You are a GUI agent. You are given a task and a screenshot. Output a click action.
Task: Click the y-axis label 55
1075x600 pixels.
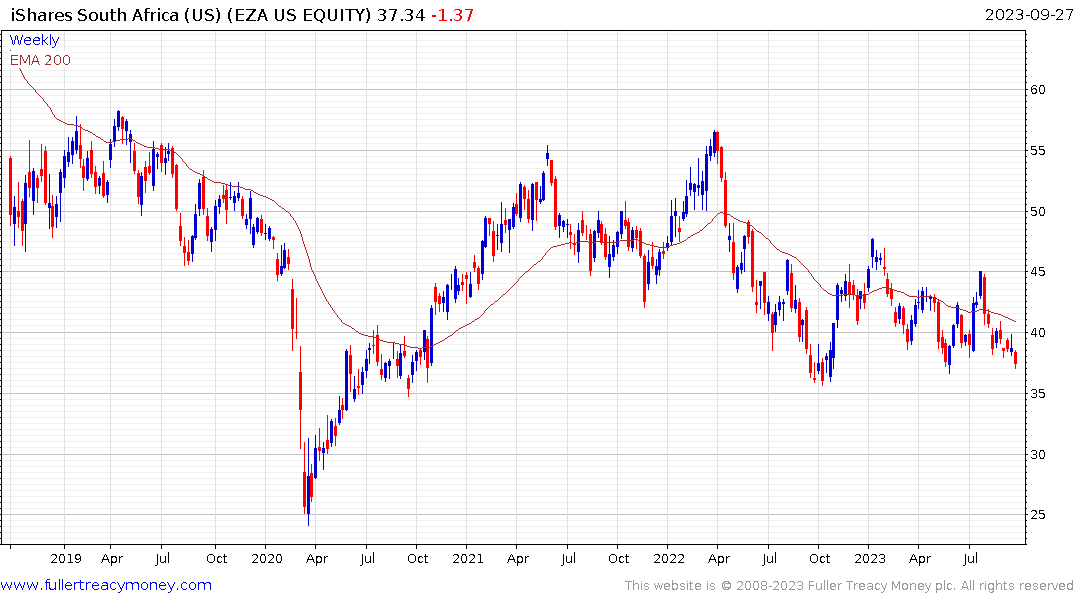pyautogui.click(x=1037, y=151)
